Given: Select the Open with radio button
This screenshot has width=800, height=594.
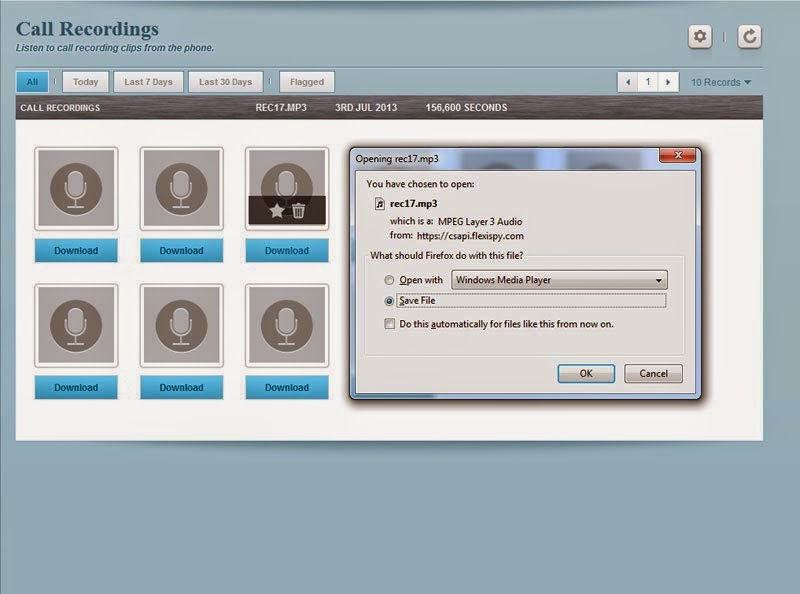Looking at the screenshot, I should click(x=389, y=280).
